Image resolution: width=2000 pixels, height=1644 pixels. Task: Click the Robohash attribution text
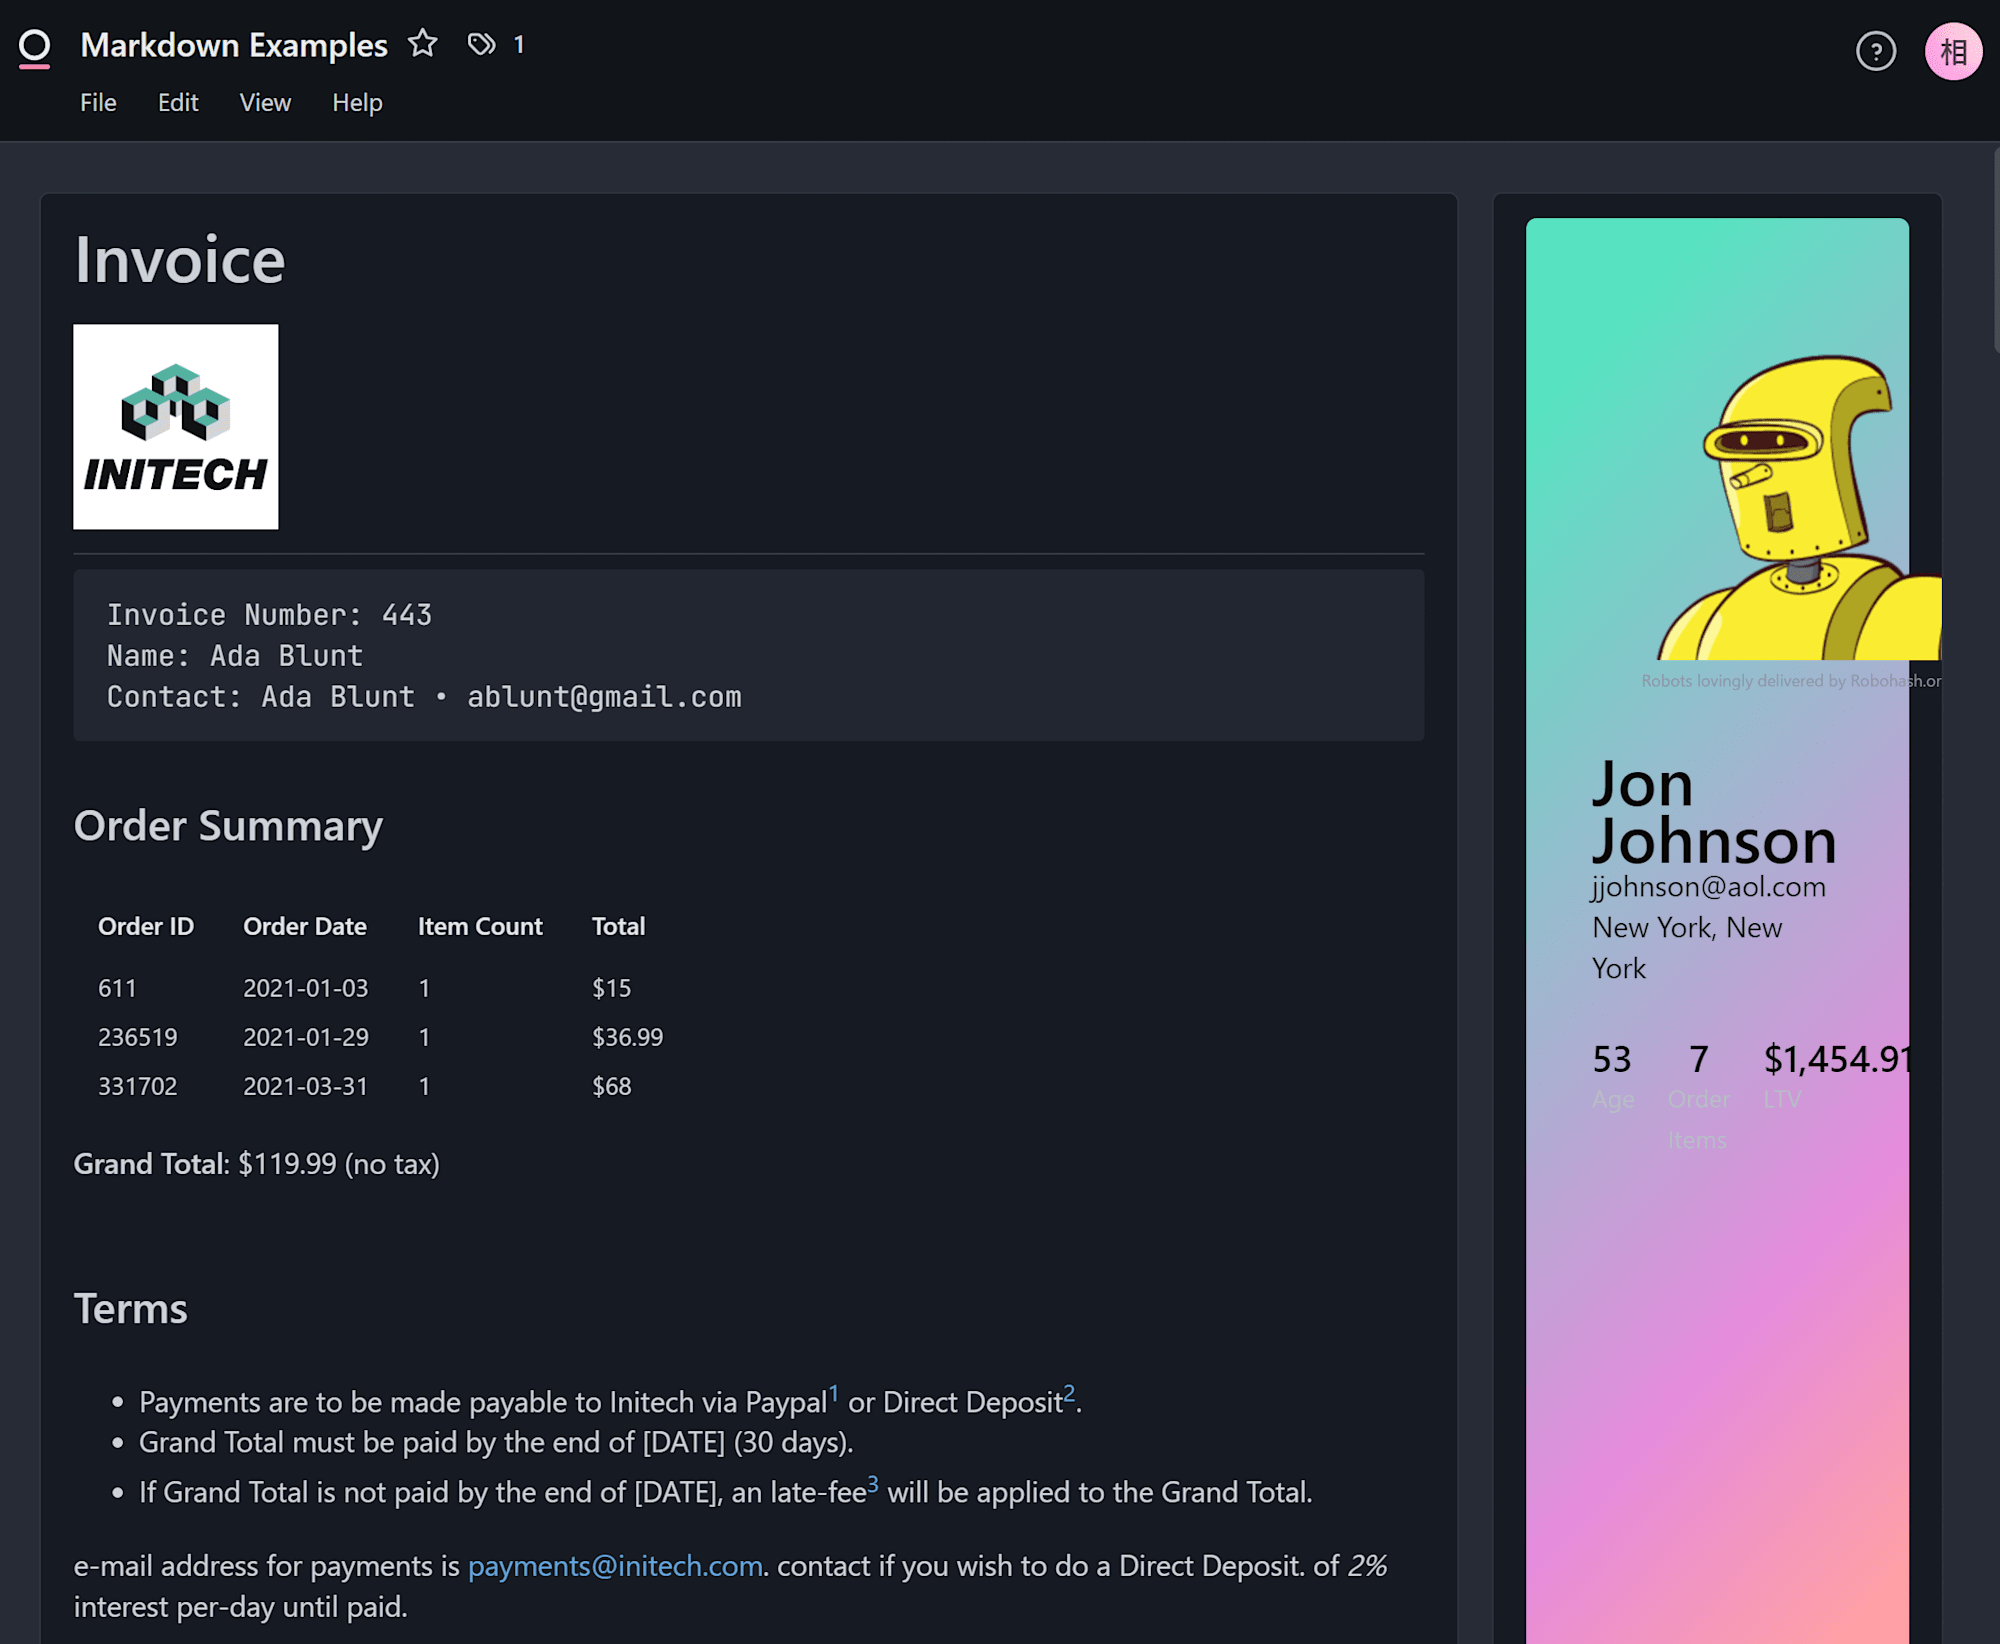pyautogui.click(x=1791, y=681)
